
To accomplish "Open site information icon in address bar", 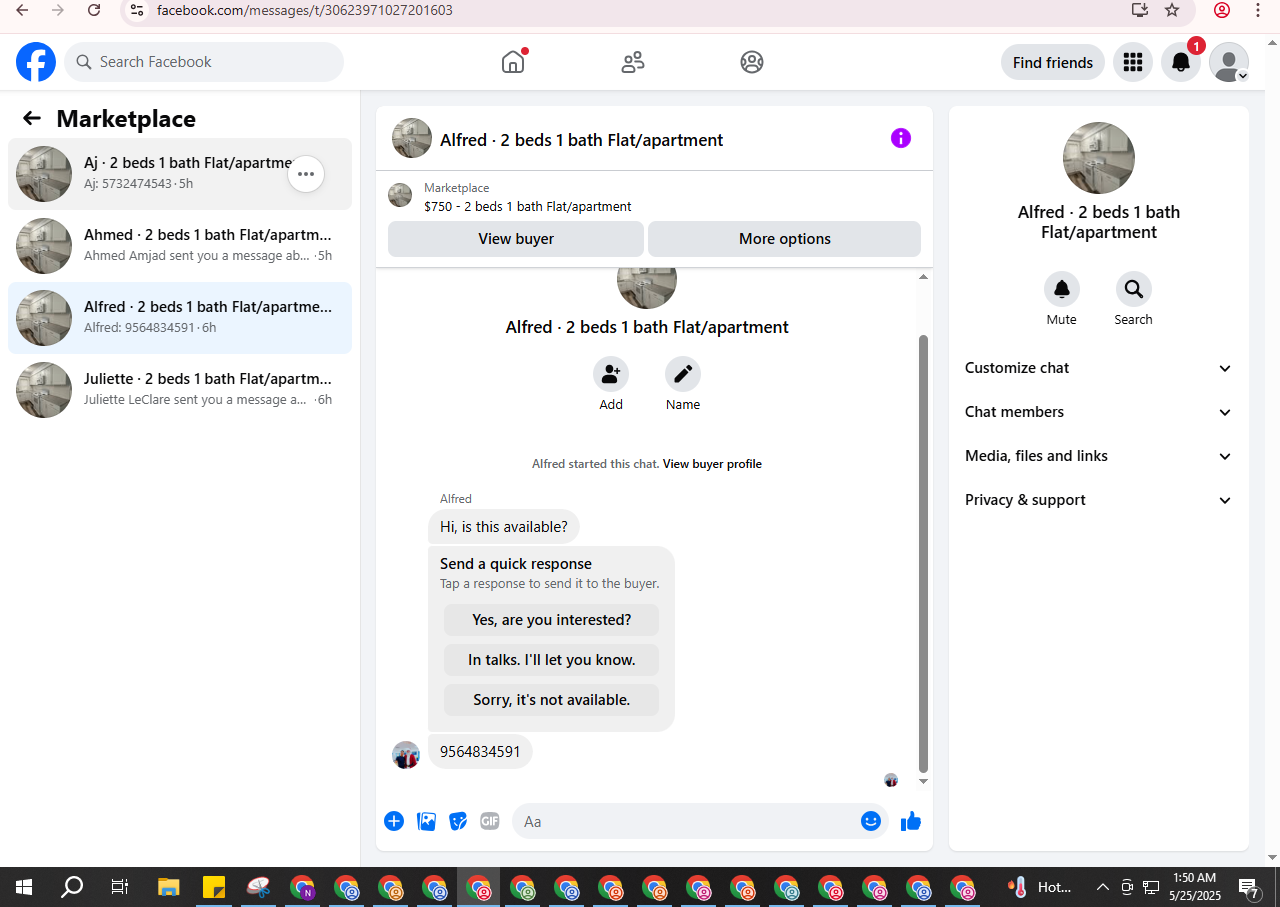I will (138, 10).
